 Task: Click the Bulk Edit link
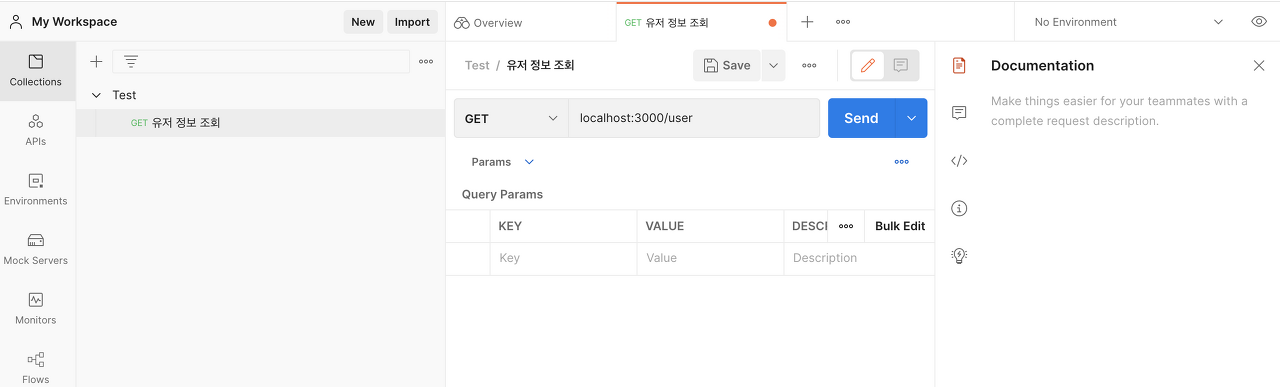(900, 226)
